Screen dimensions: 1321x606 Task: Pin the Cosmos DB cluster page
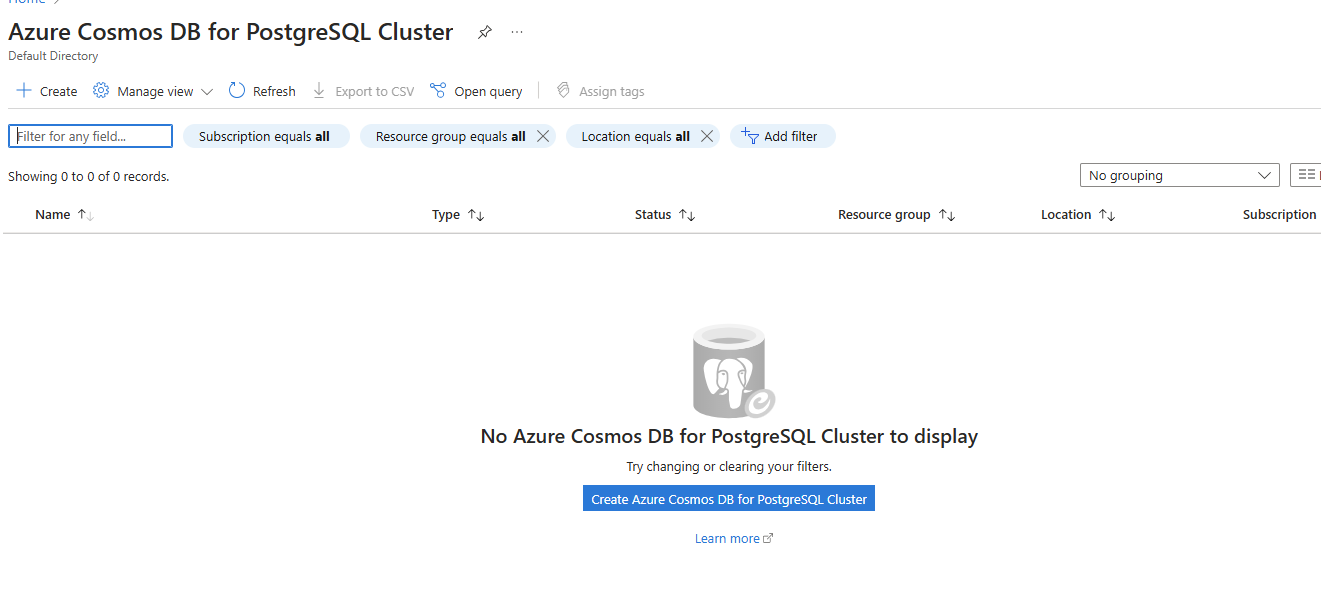click(485, 32)
